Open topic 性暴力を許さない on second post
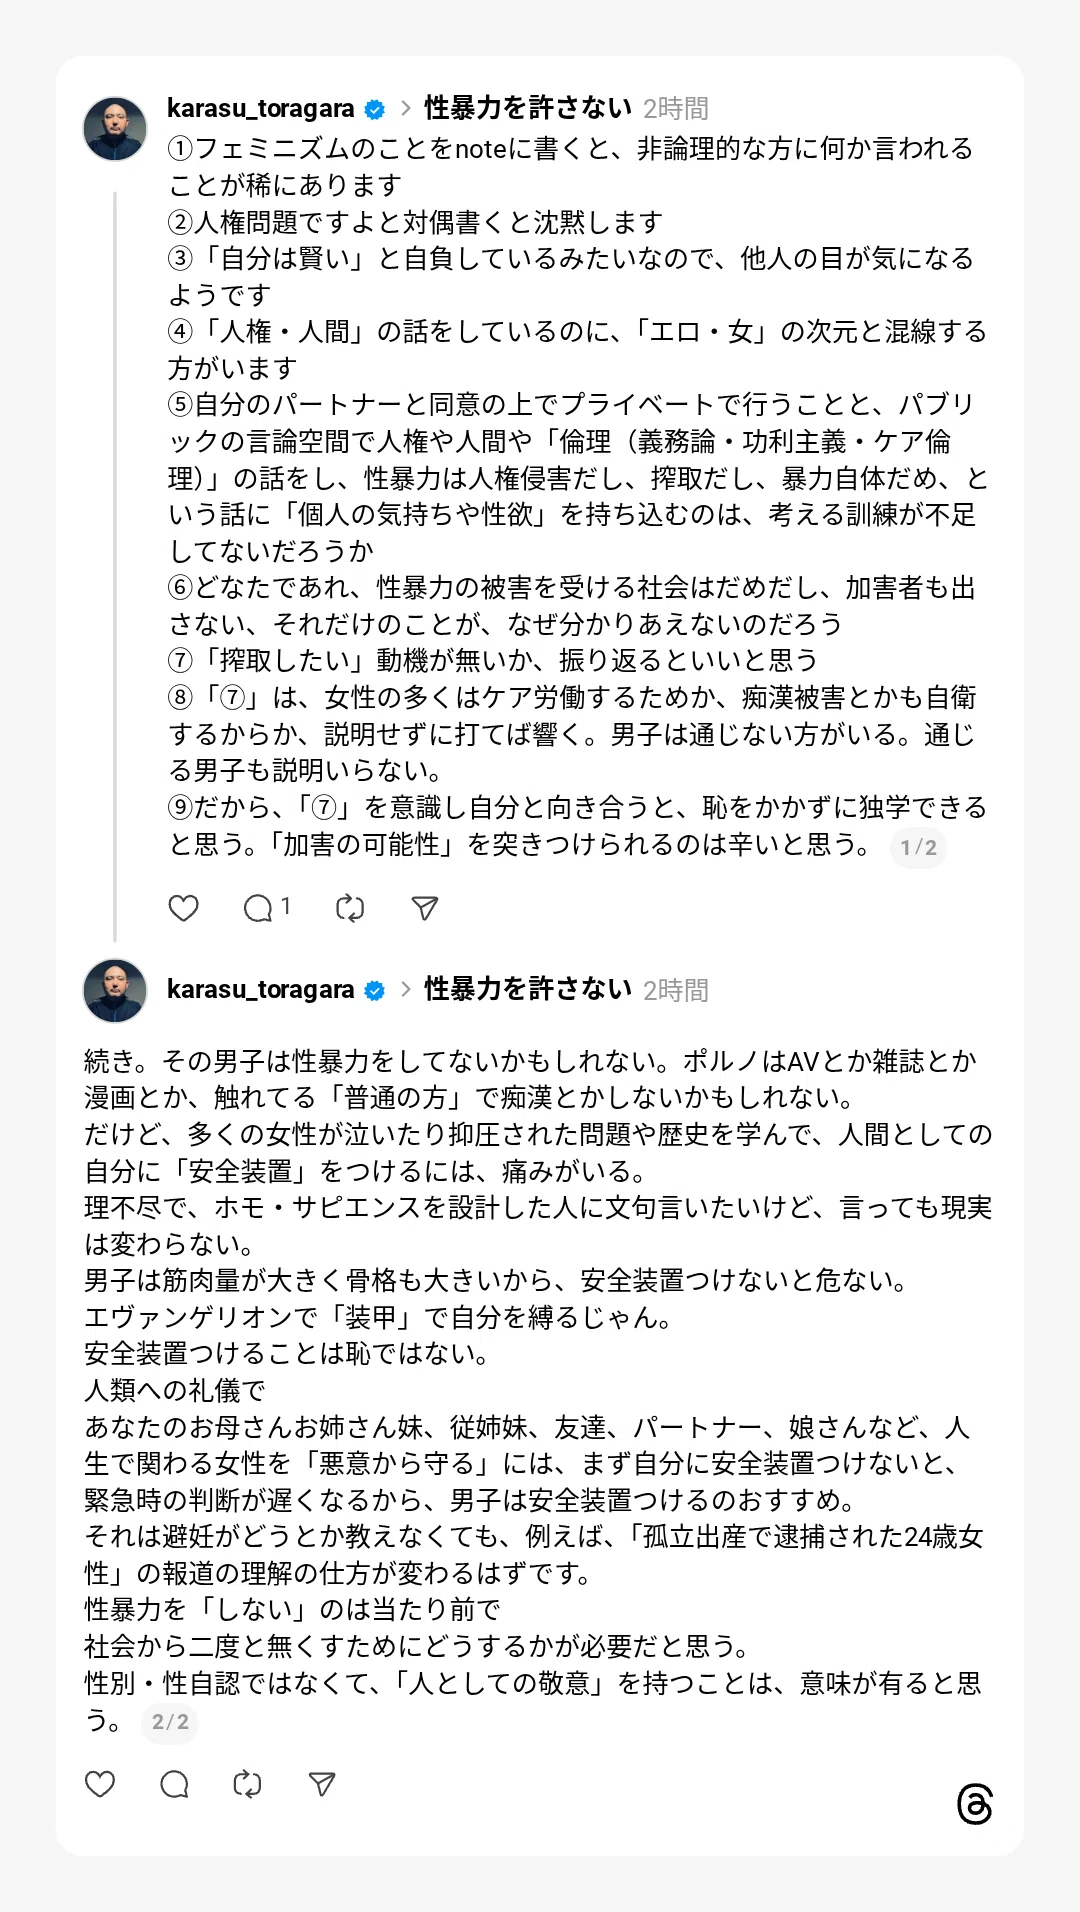This screenshot has height=1912, width=1080. coord(528,989)
